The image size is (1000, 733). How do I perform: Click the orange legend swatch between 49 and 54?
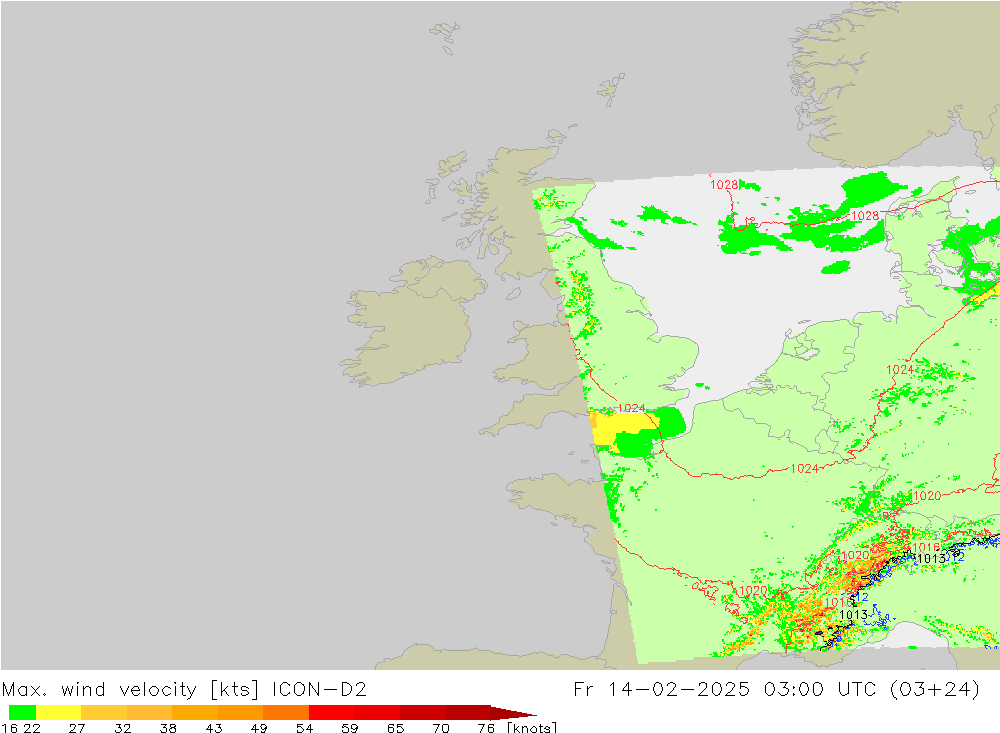[x=286, y=712]
